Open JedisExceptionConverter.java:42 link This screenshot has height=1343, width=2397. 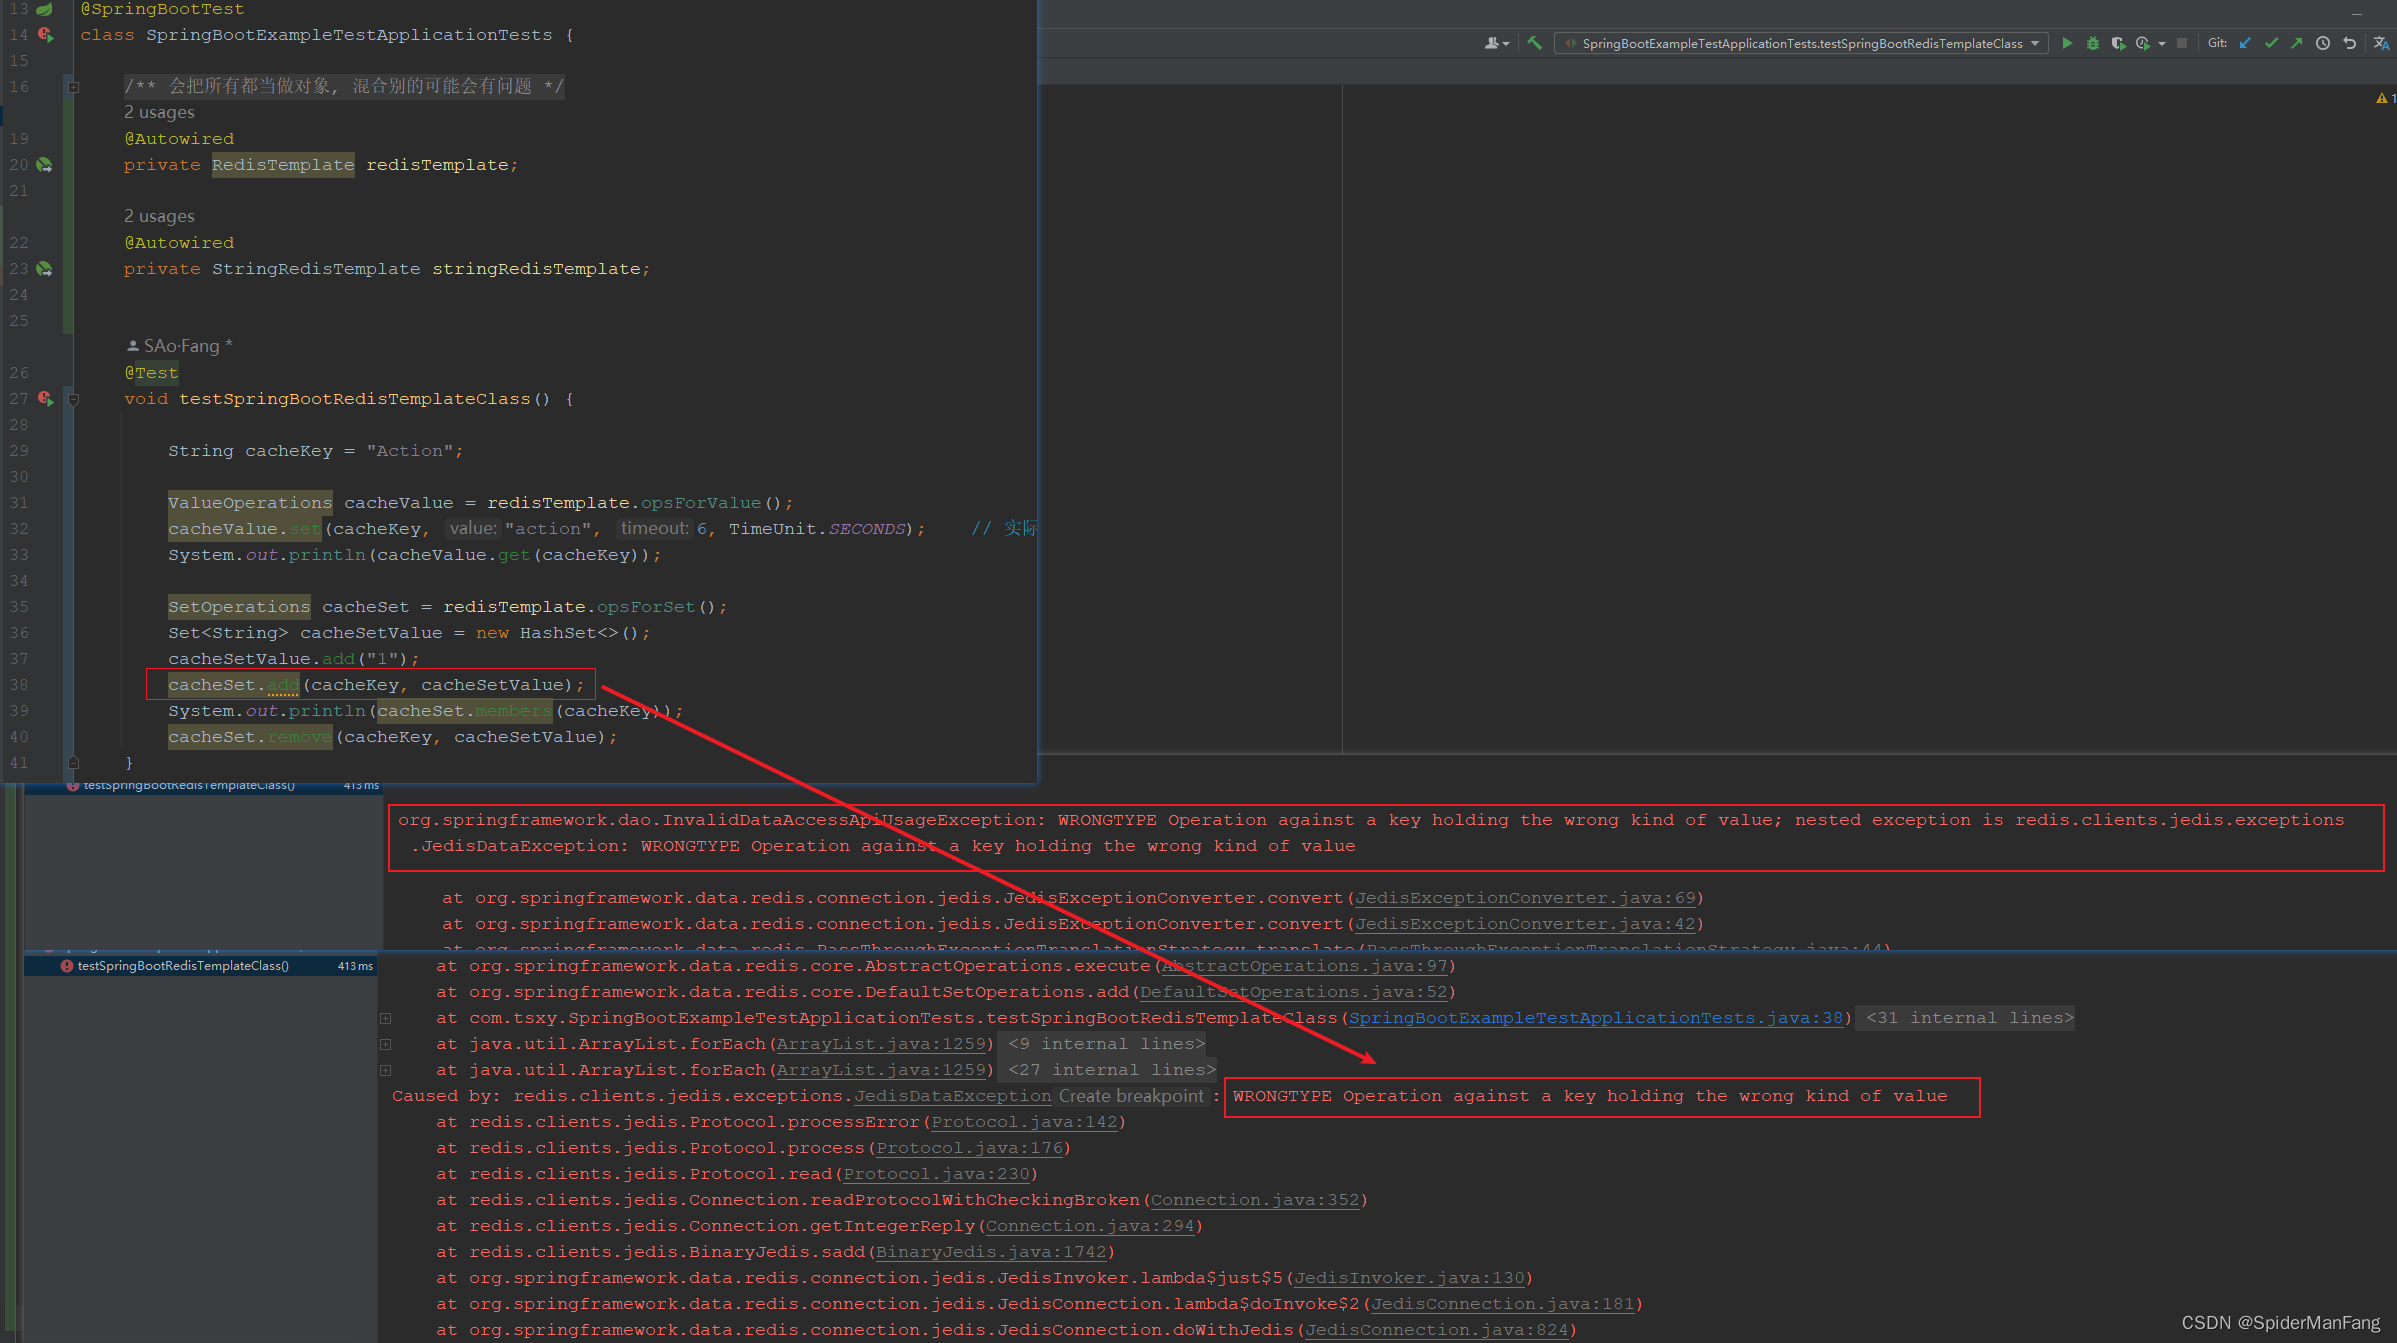pyautogui.click(x=1525, y=924)
